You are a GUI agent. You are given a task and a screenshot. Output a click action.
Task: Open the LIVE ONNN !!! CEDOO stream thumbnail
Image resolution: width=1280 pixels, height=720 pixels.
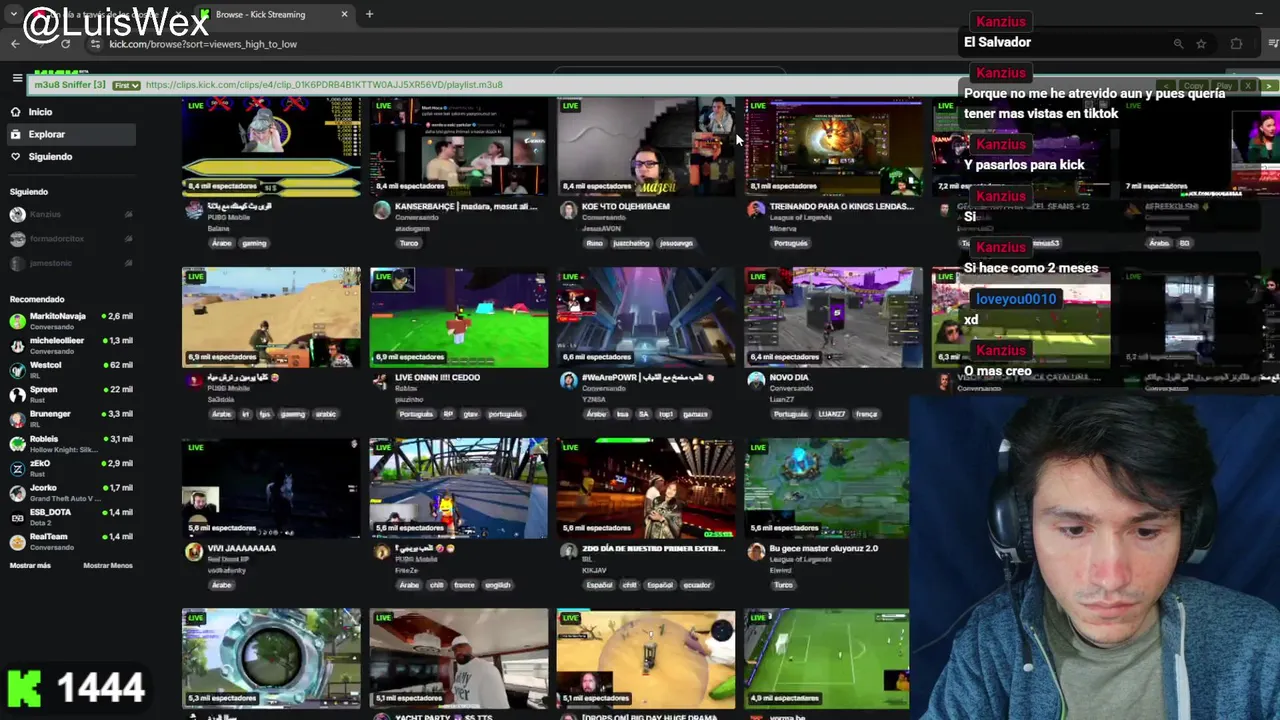coord(458,317)
